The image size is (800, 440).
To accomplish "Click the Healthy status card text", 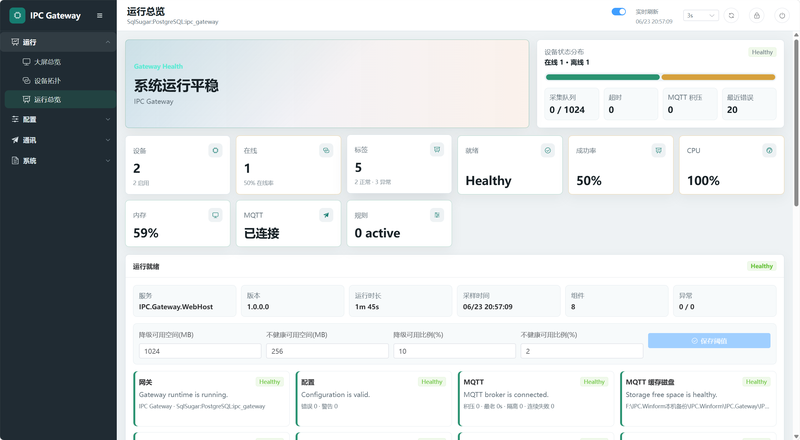I will (488, 181).
